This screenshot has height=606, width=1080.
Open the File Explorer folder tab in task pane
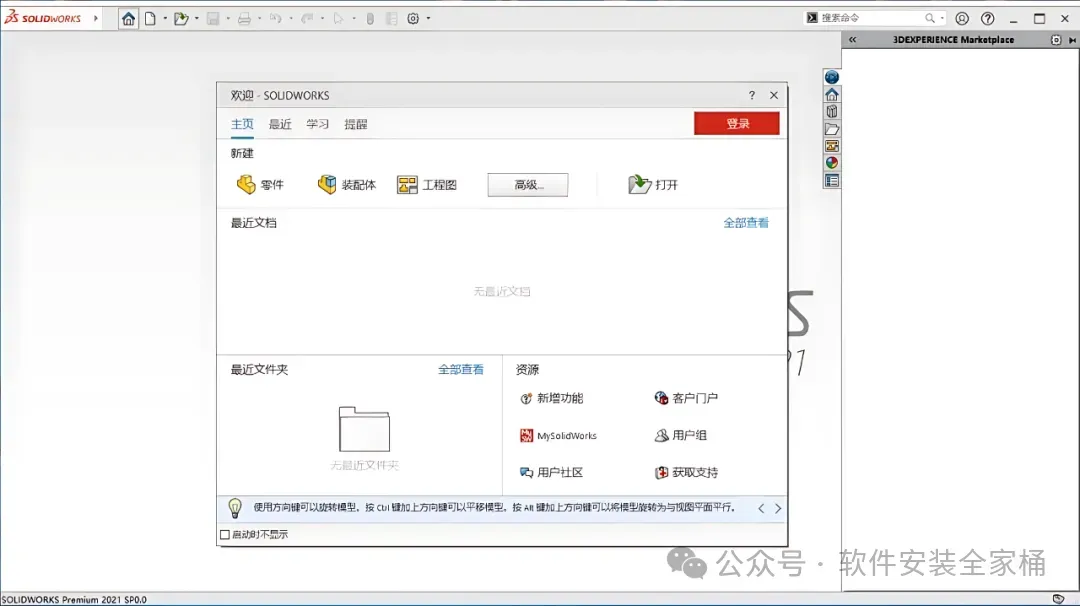[831, 129]
